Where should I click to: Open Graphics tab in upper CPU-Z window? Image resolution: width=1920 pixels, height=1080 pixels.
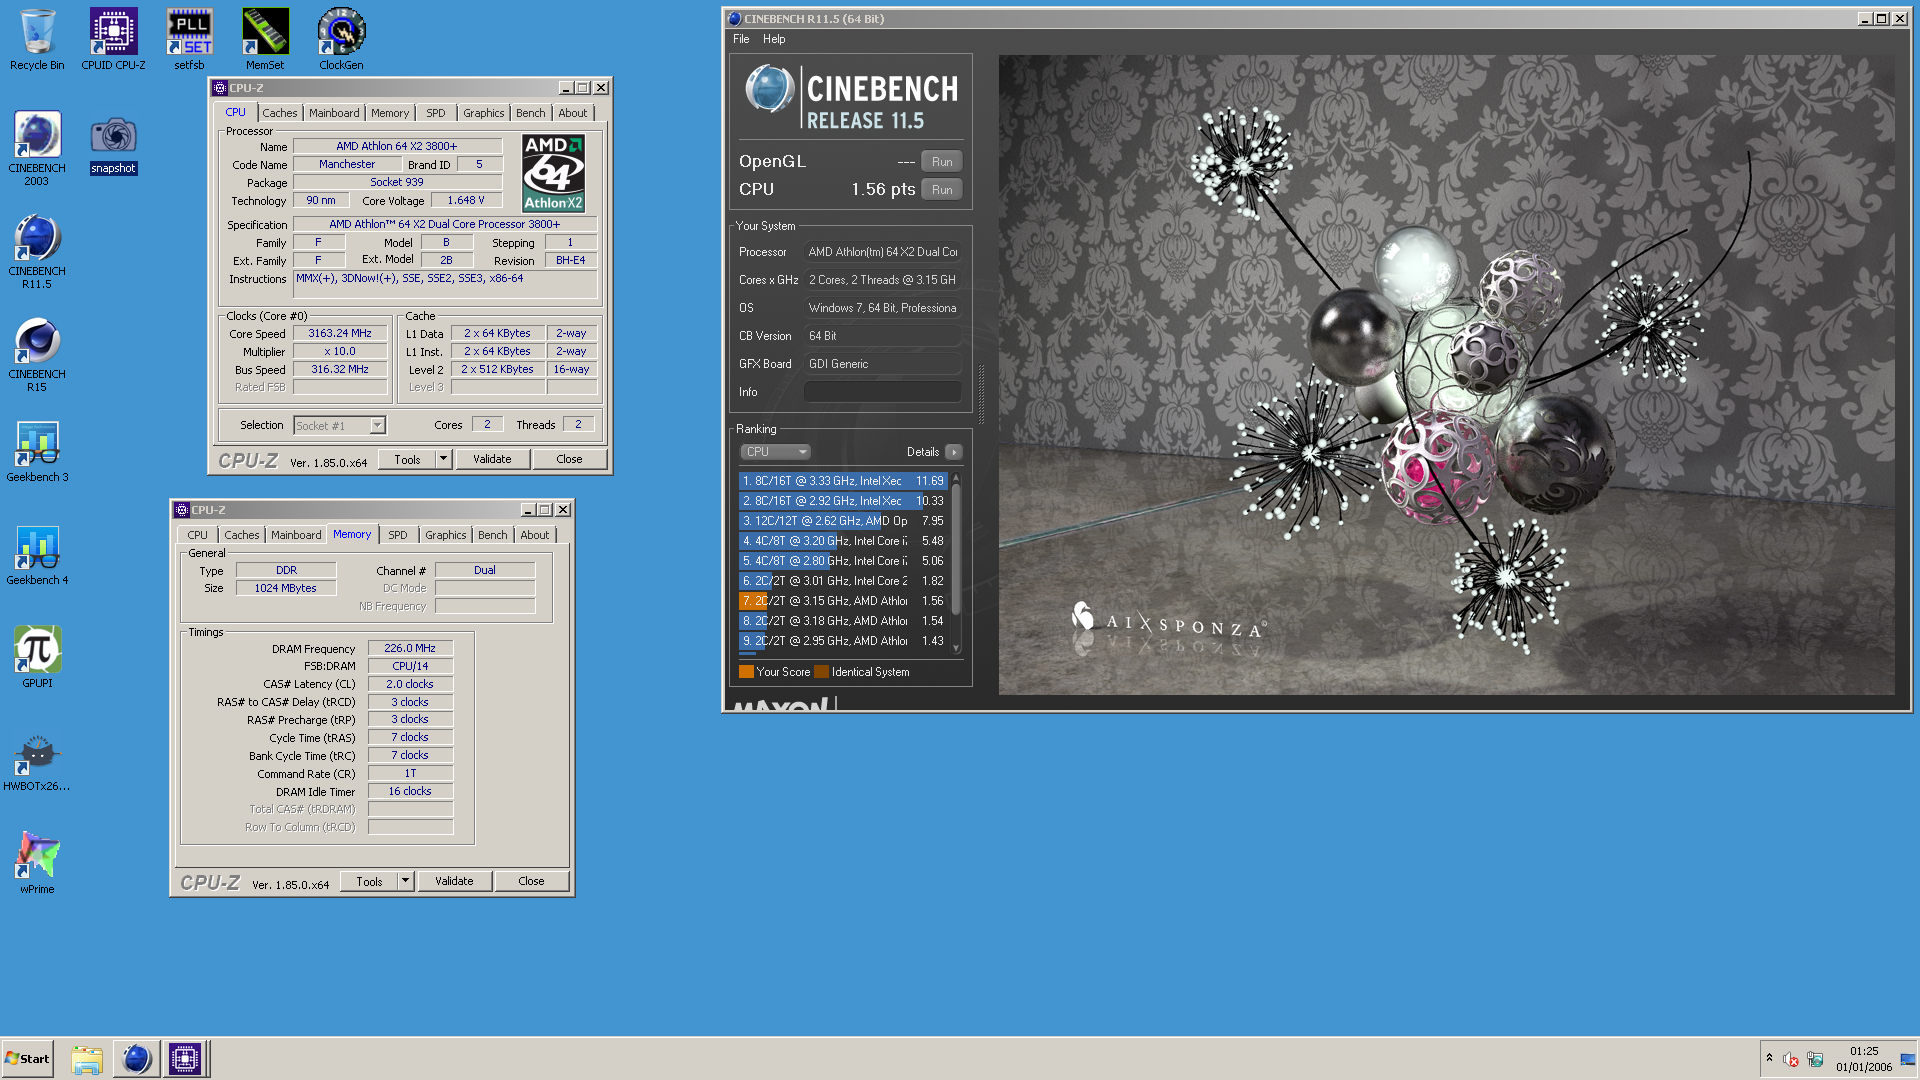coord(484,113)
